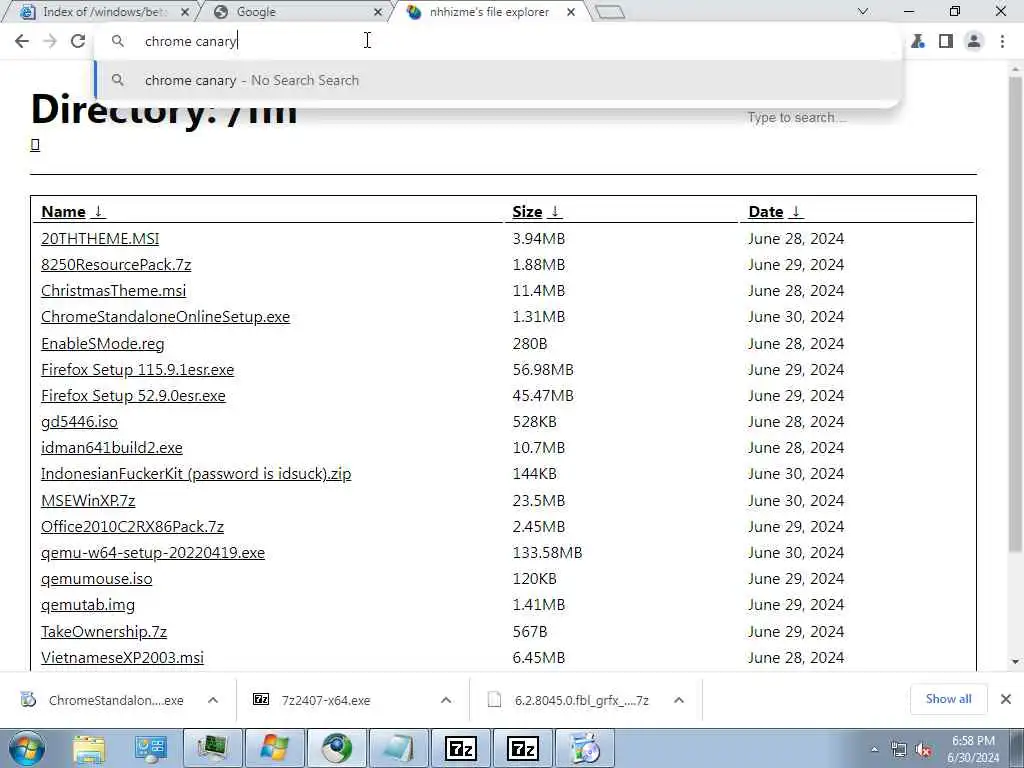Screen dimensions: 1024x768
Task: Click the address bar with chrome canary text
Action: (x=496, y=41)
